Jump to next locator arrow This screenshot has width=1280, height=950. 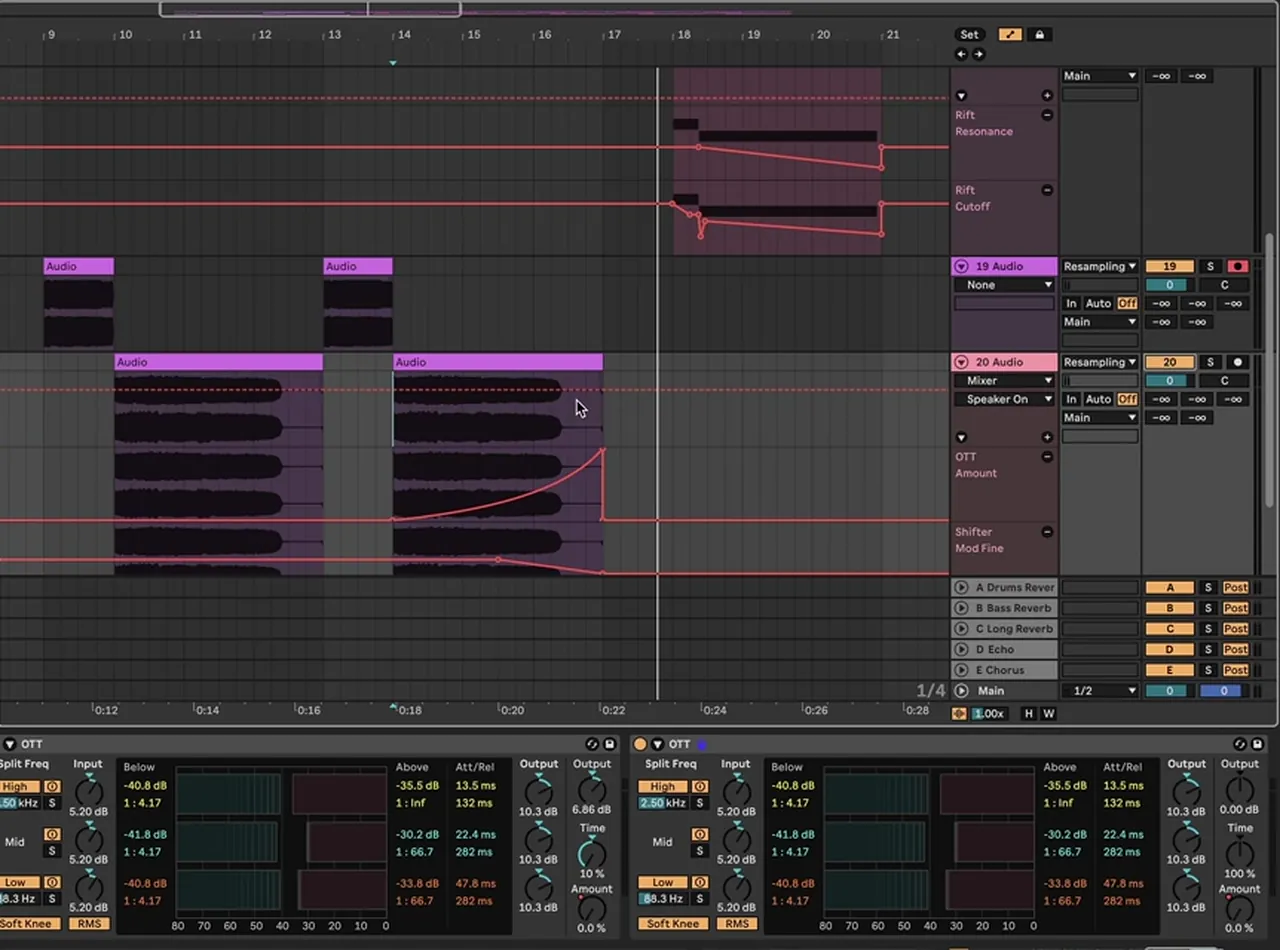tap(978, 54)
